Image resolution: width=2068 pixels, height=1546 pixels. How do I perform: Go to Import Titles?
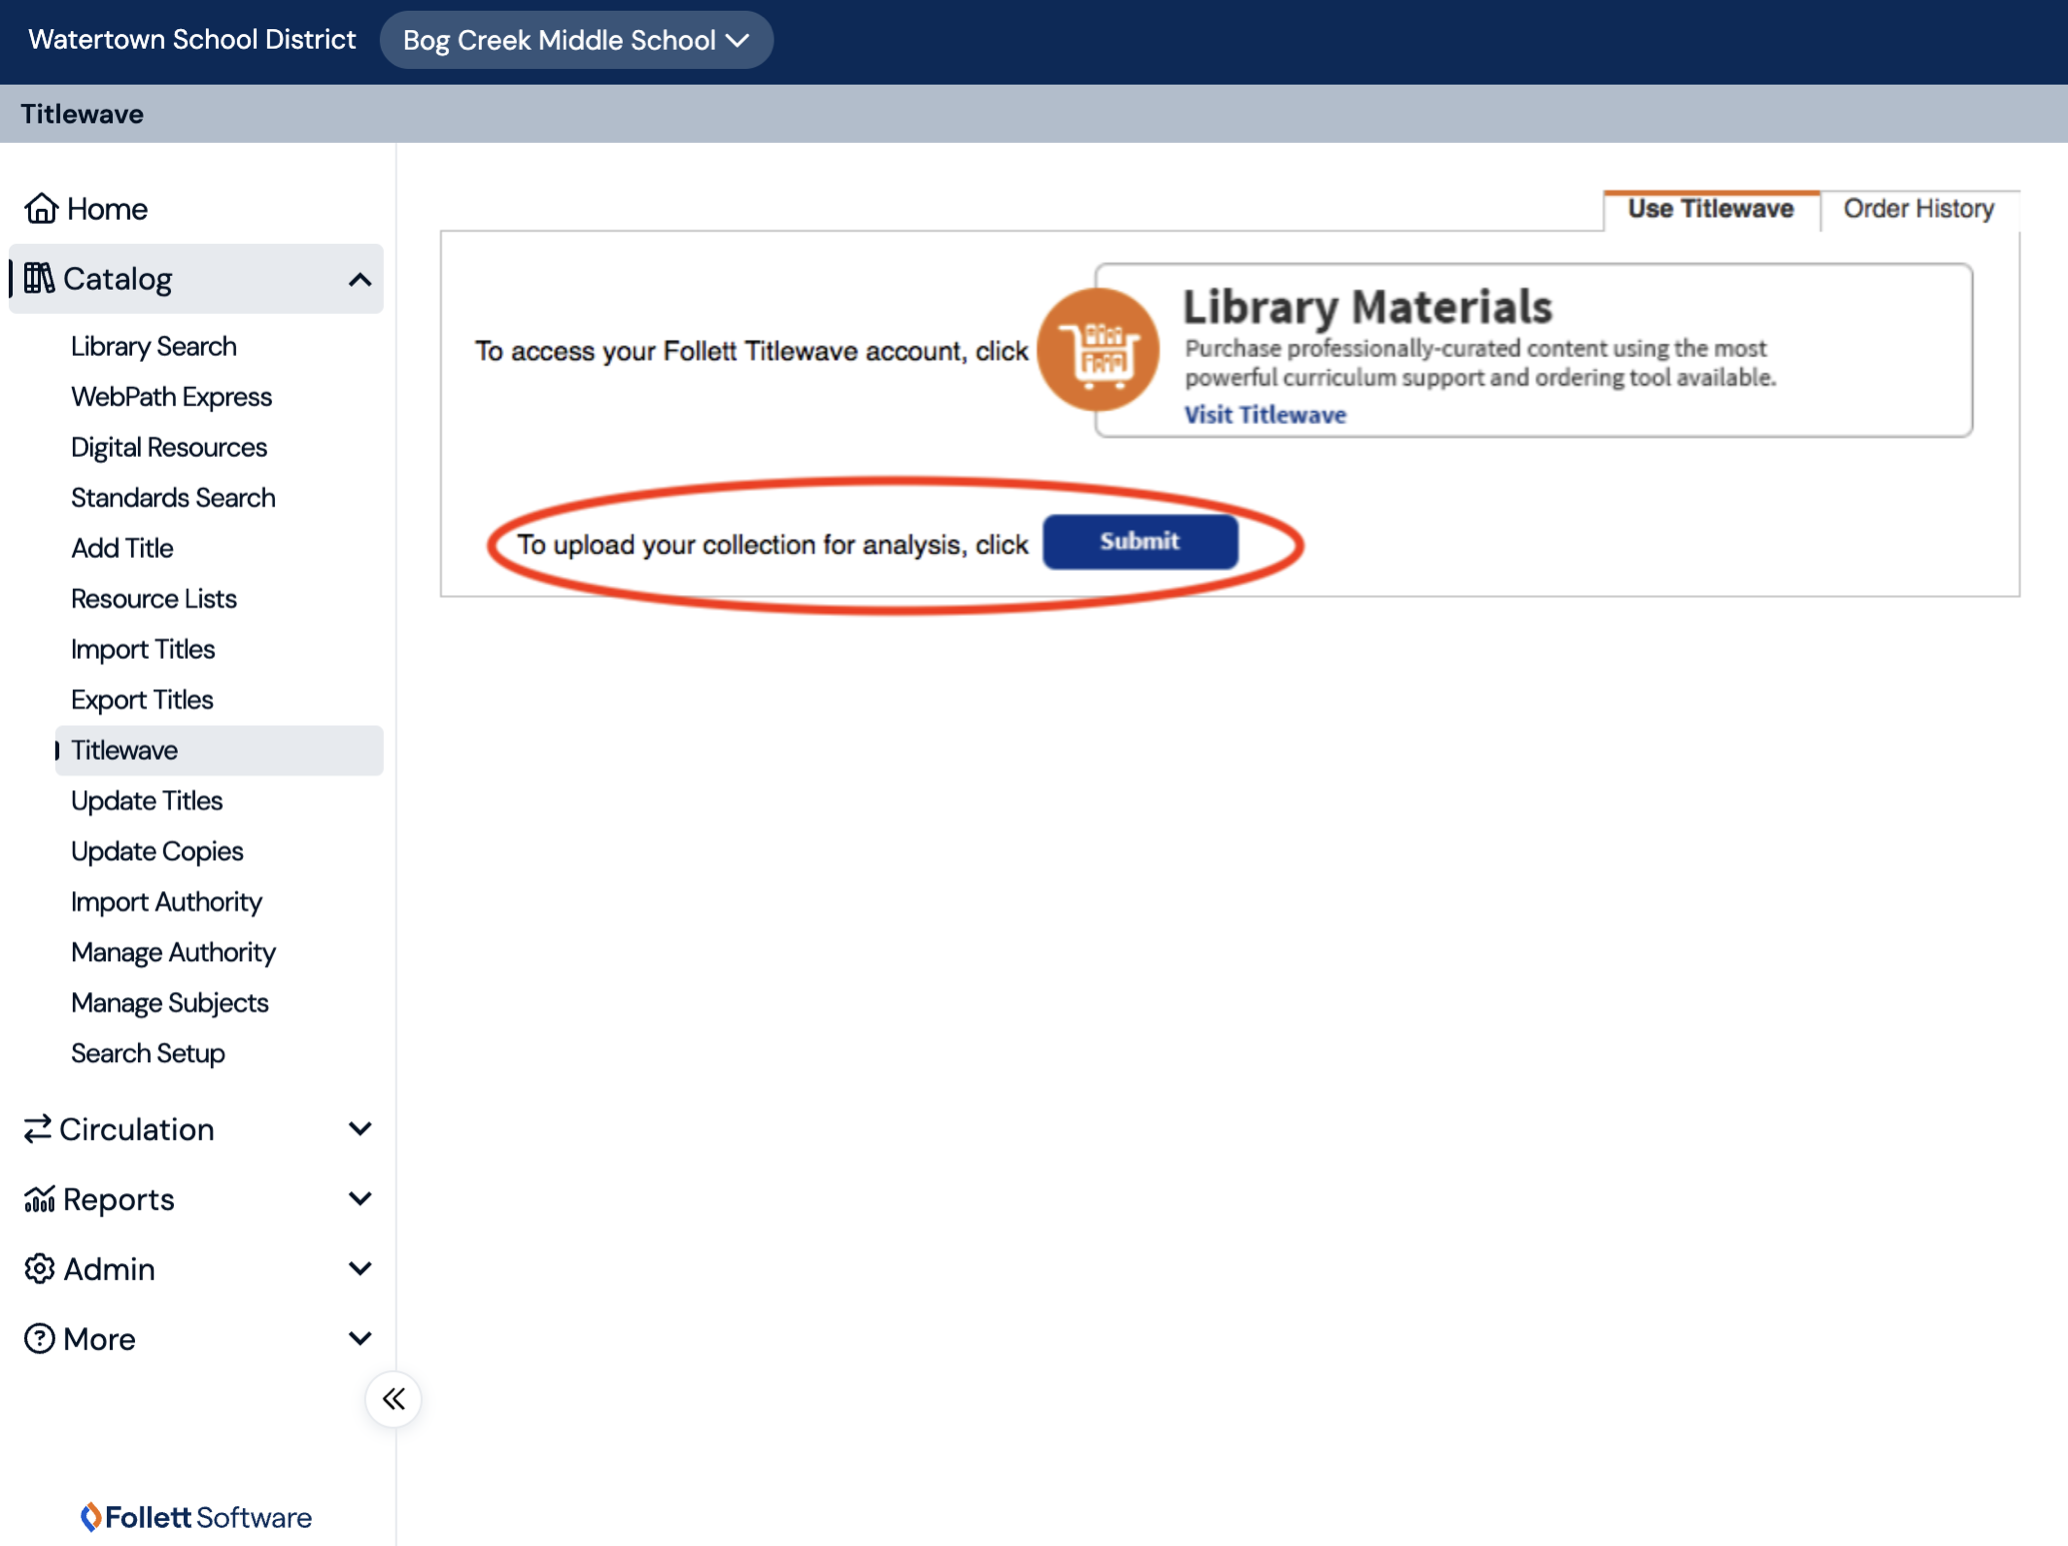coord(143,649)
